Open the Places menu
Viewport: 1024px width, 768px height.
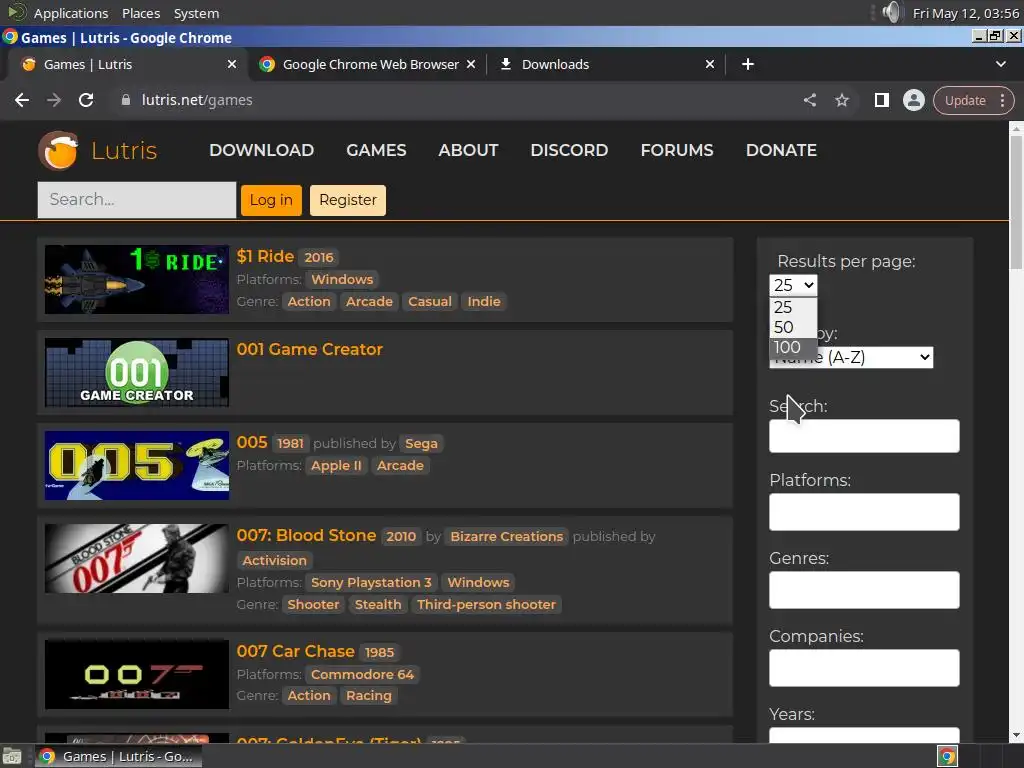pos(141,13)
